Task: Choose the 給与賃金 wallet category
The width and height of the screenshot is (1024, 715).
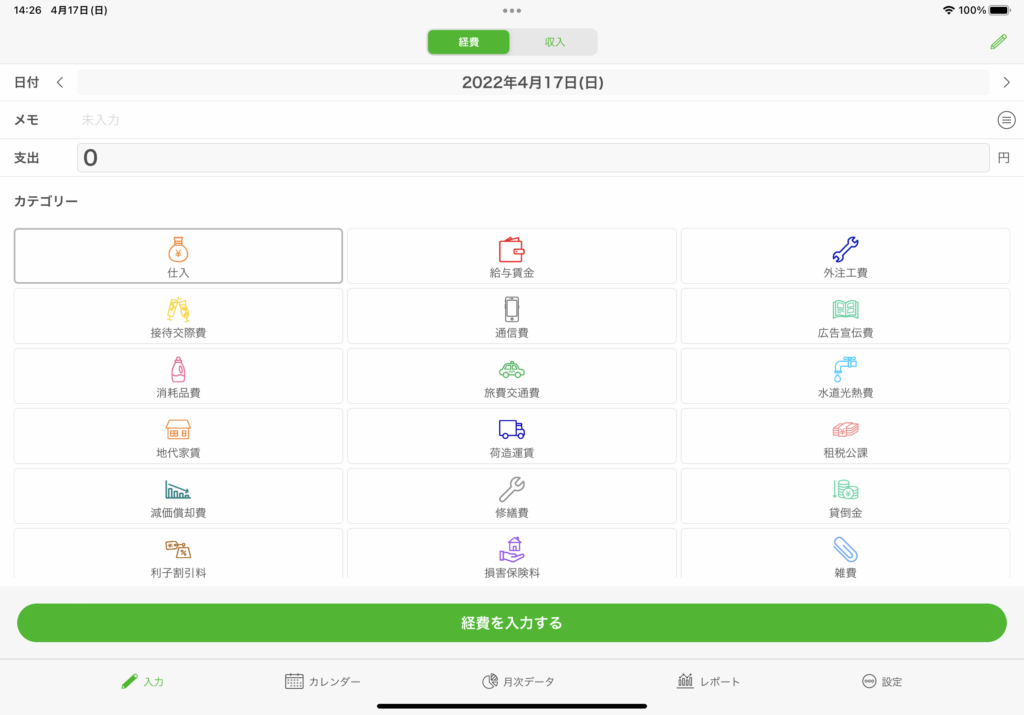Action: click(512, 256)
